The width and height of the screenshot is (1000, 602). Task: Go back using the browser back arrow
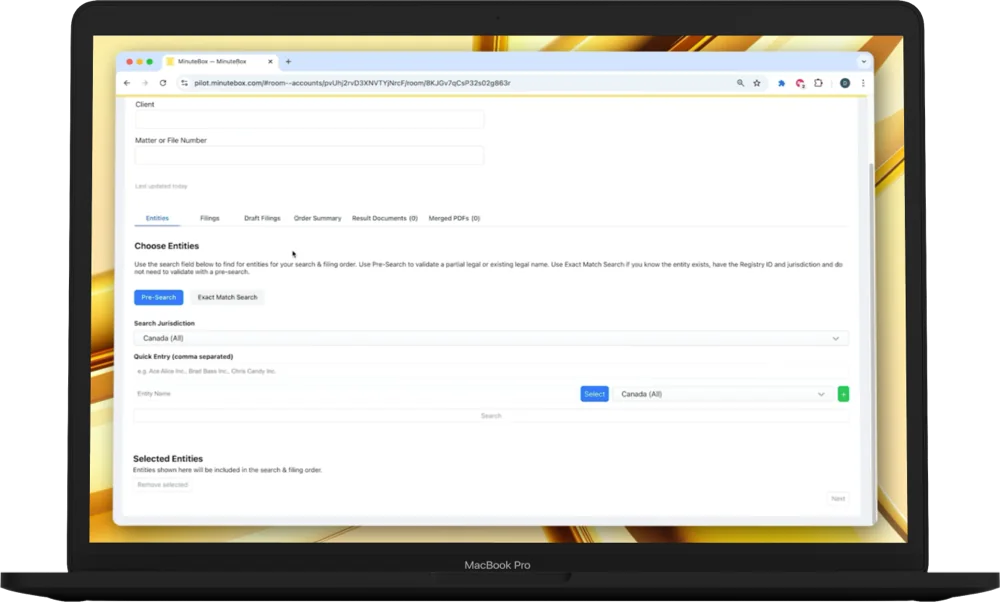tap(127, 83)
